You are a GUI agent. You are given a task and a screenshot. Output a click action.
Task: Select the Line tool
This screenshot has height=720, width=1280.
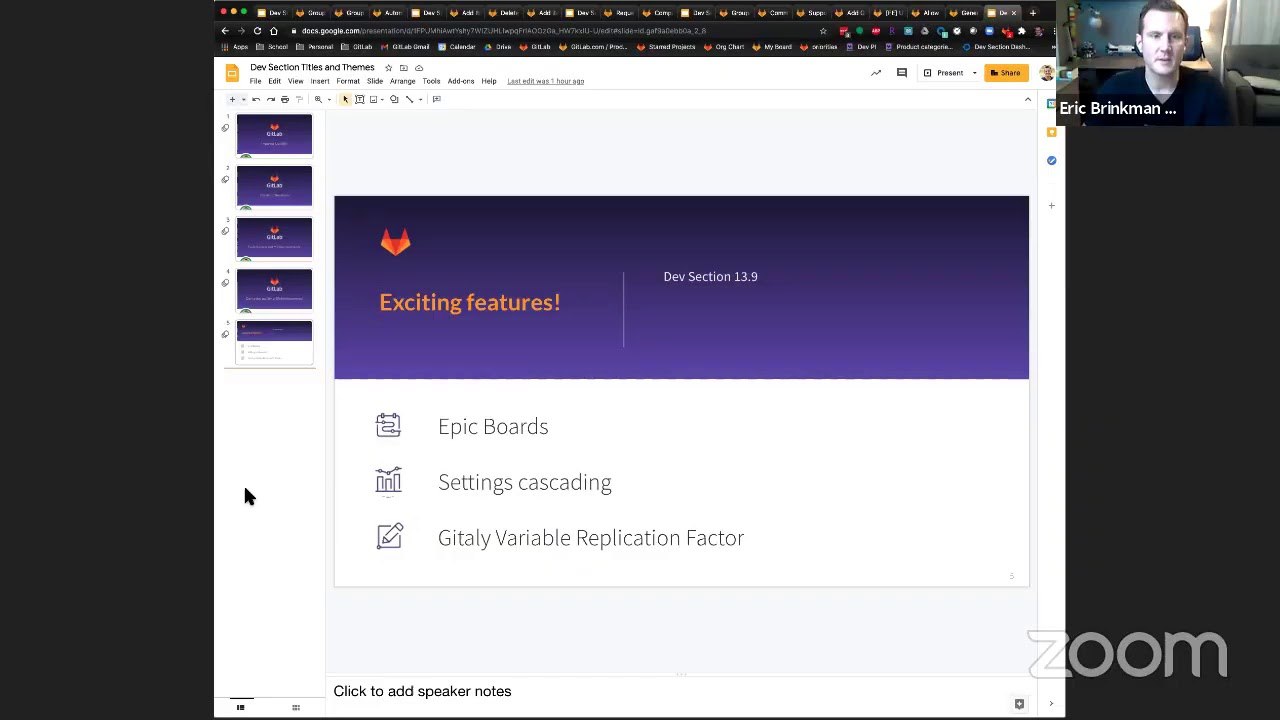tap(409, 99)
